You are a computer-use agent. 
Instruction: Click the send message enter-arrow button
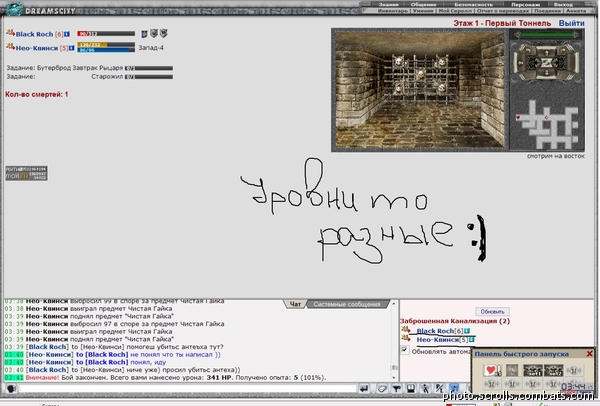(364, 389)
